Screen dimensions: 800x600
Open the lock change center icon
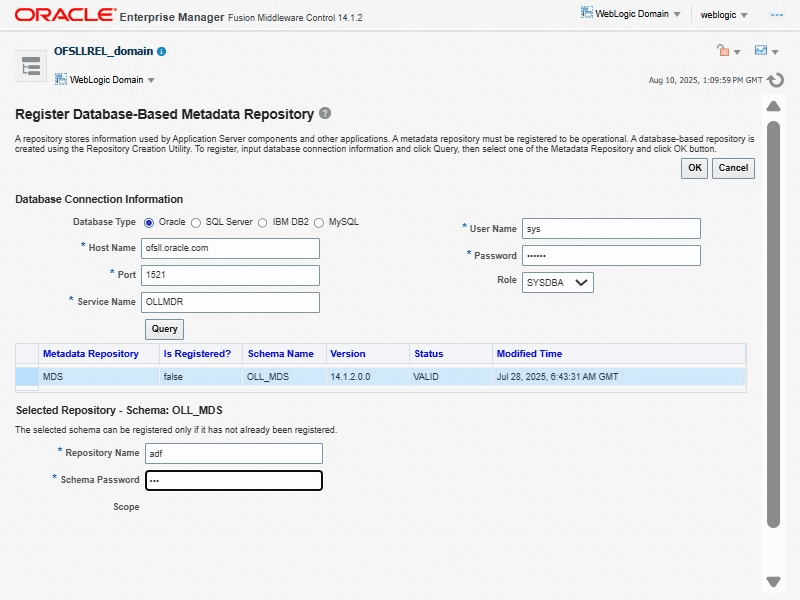click(x=723, y=50)
